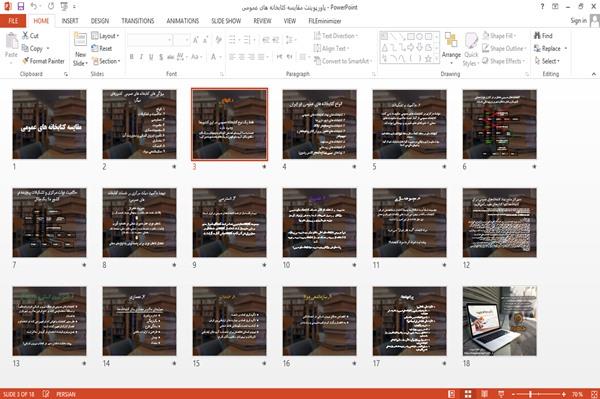Click the Find binoculars icon
600x399 pixels.
point(537,36)
